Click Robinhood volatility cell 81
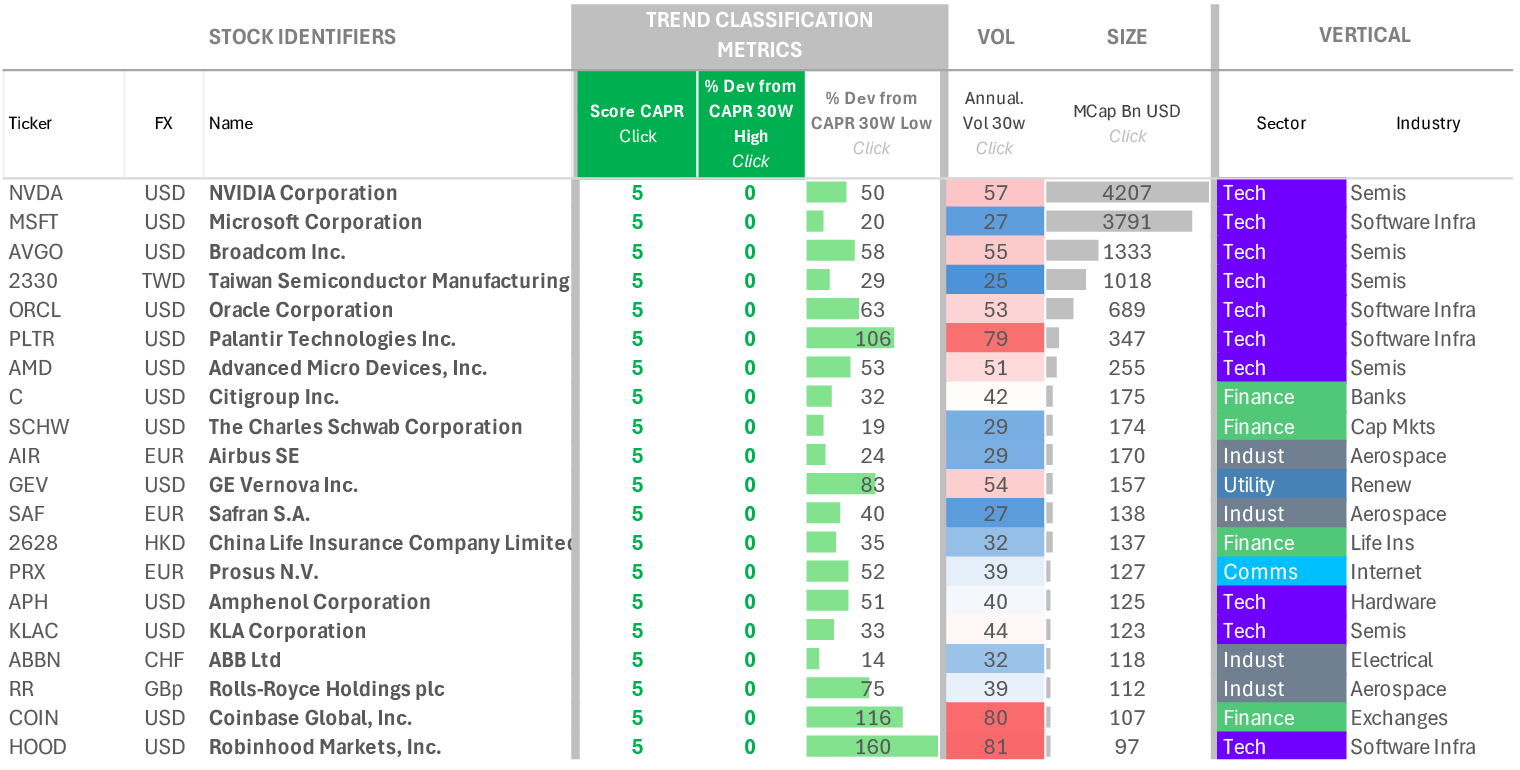This screenshot has width=1520, height=770. pyautogui.click(x=995, y=747)
